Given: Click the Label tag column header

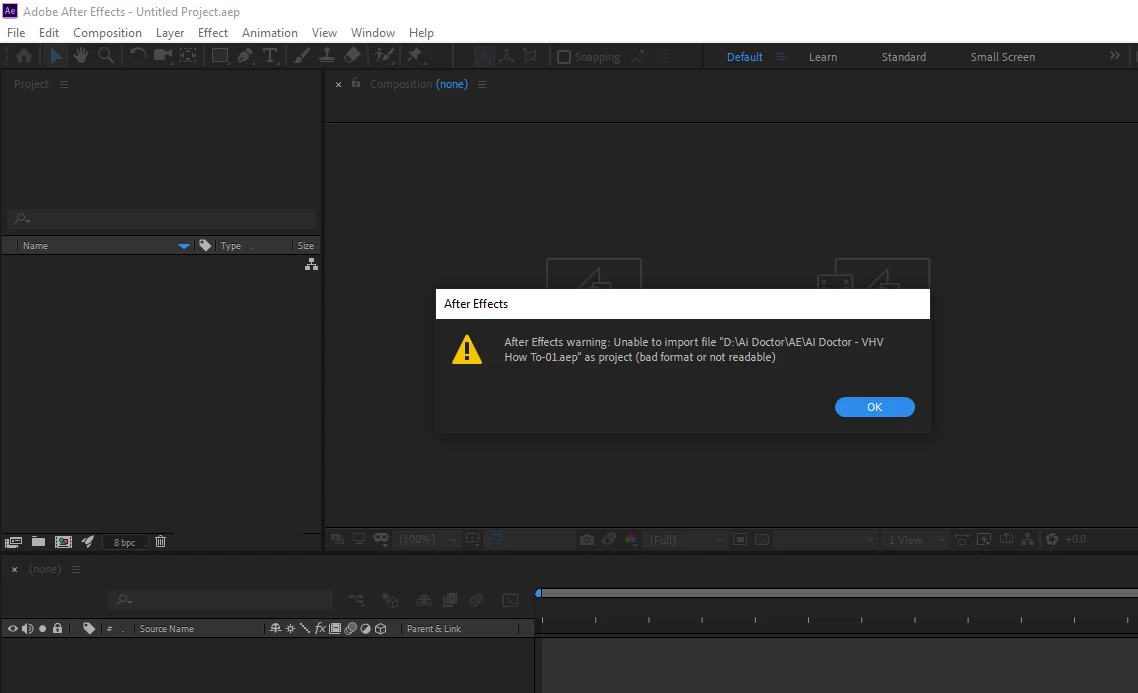Looking at the screenshot, I should pyautogui.click(x=205, y=245).
